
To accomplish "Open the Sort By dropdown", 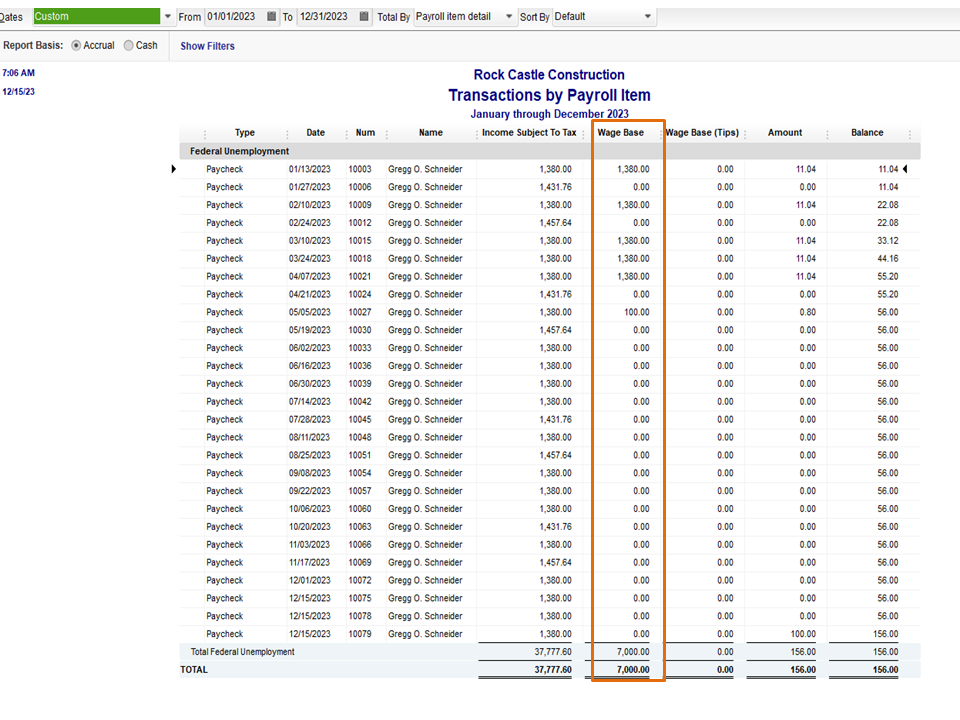I will coord(648,17).
